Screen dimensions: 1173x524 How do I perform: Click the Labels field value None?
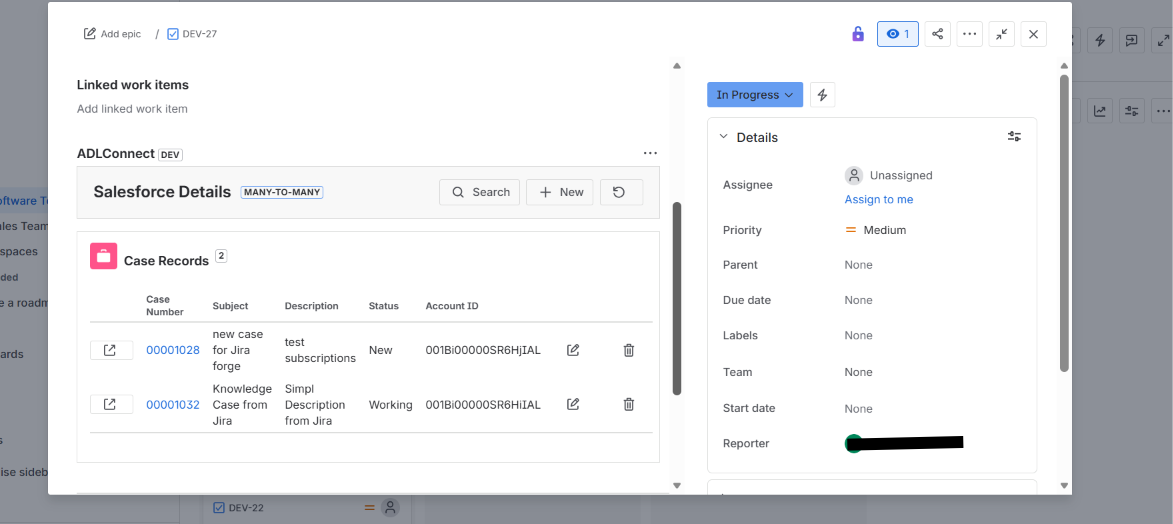pos(858,335)
